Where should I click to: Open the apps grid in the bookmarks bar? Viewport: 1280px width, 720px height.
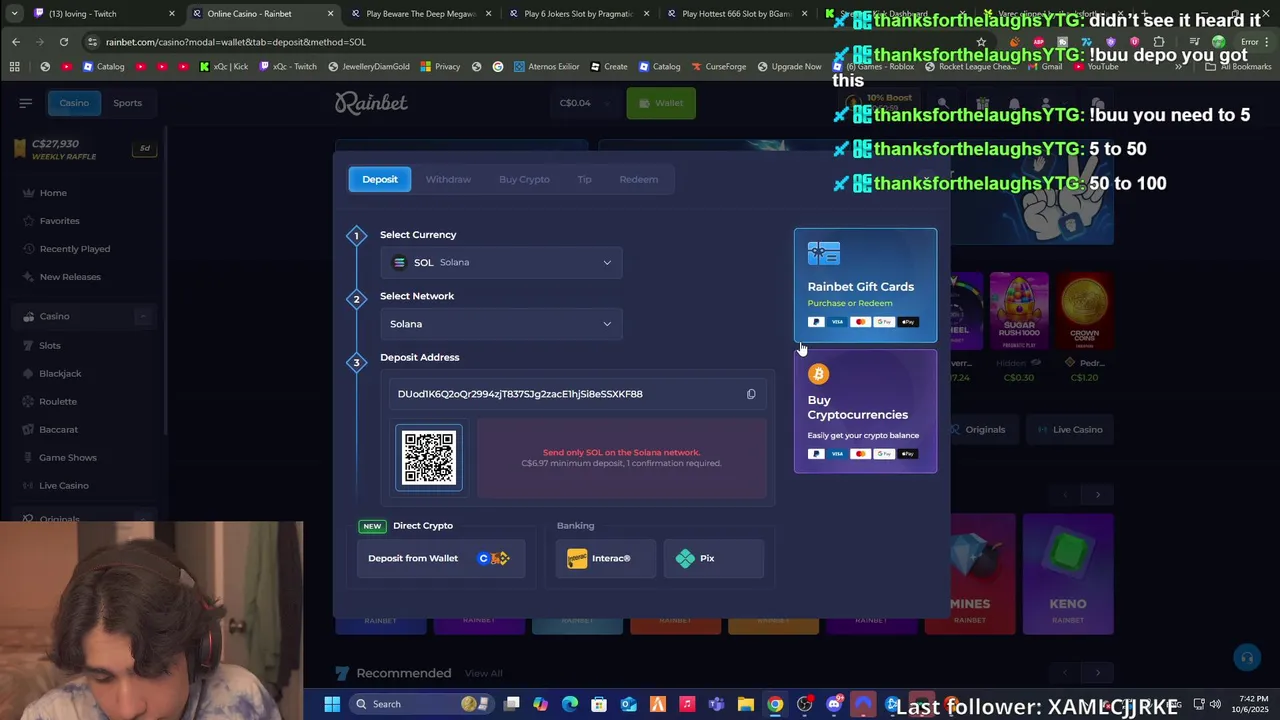[x=14, y=67]
